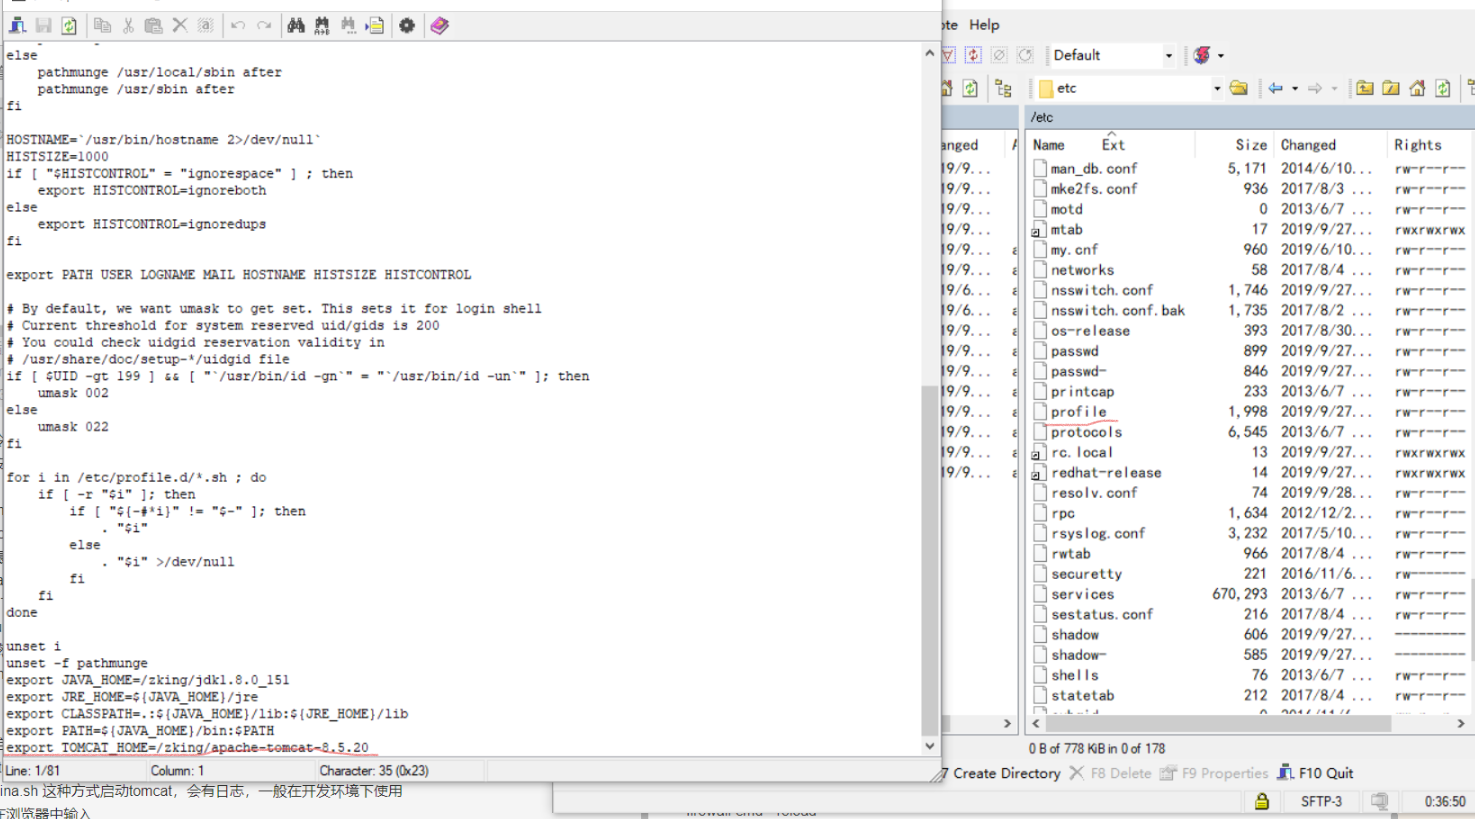Screen dimensions: 1475x819
Task: Click the editor's Save floppy icon
Action: click(x=43, y=25)
